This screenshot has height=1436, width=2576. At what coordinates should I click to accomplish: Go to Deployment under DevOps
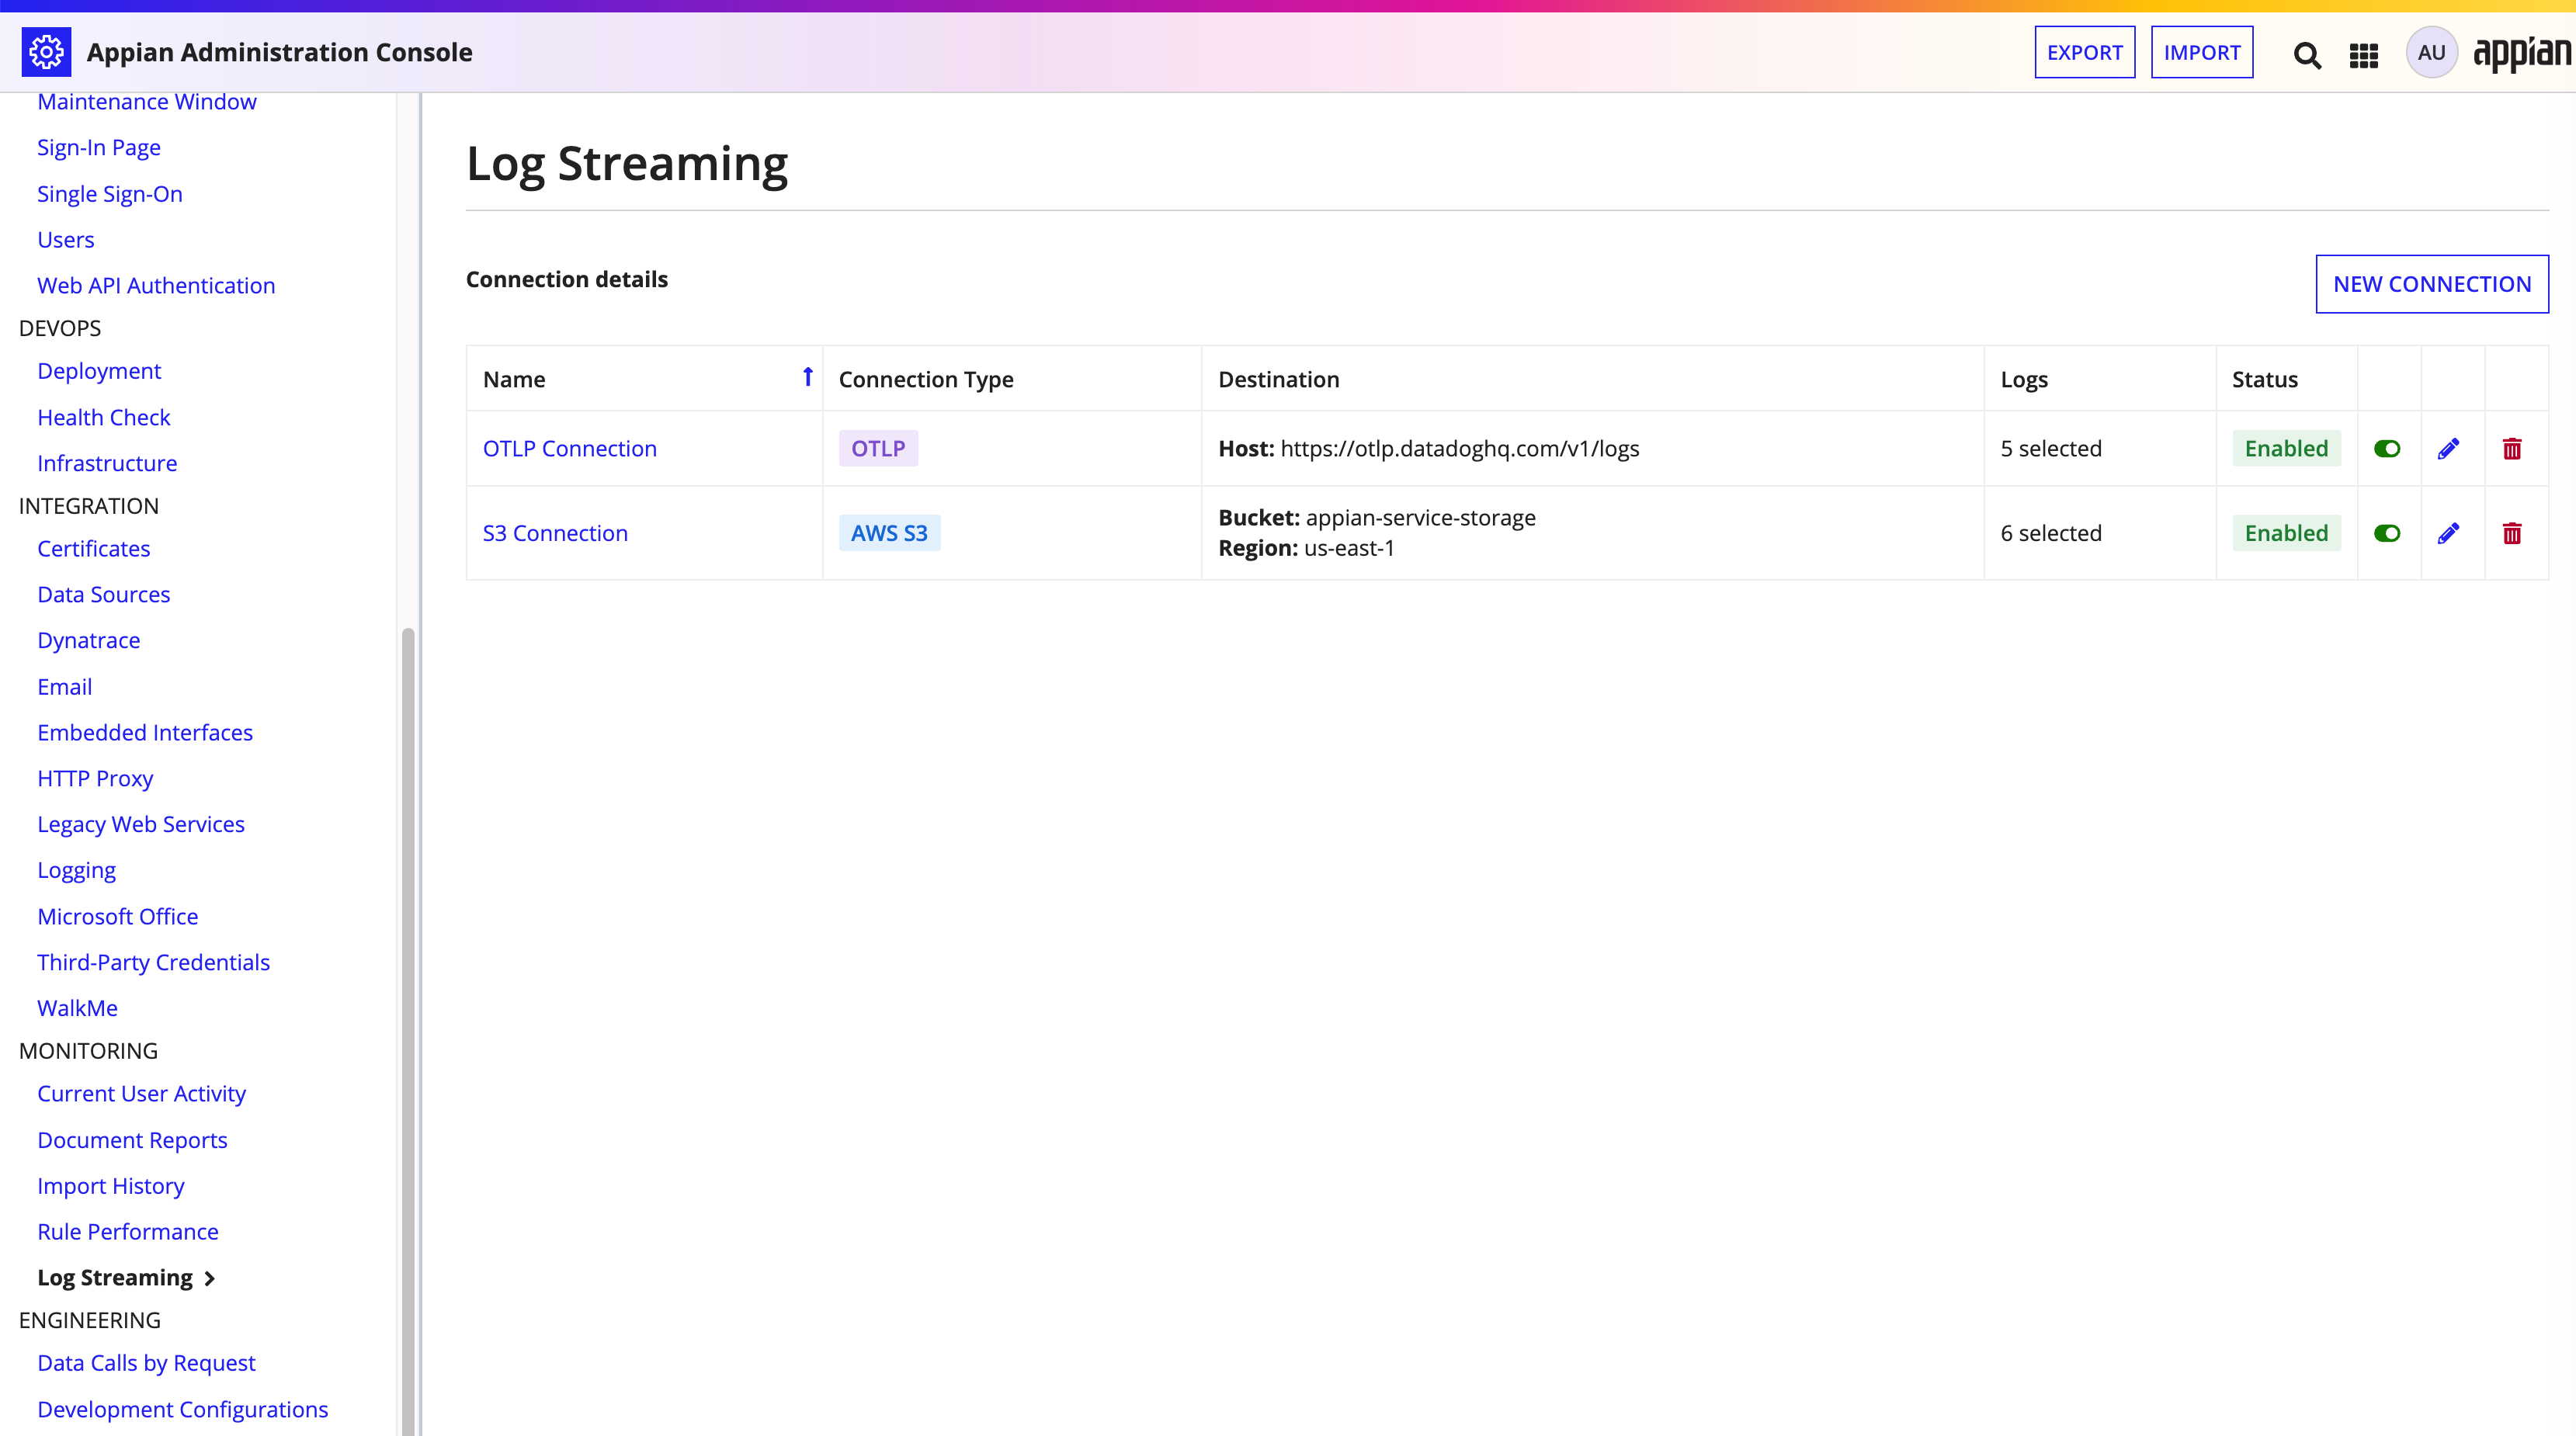[x=99, y=371]
